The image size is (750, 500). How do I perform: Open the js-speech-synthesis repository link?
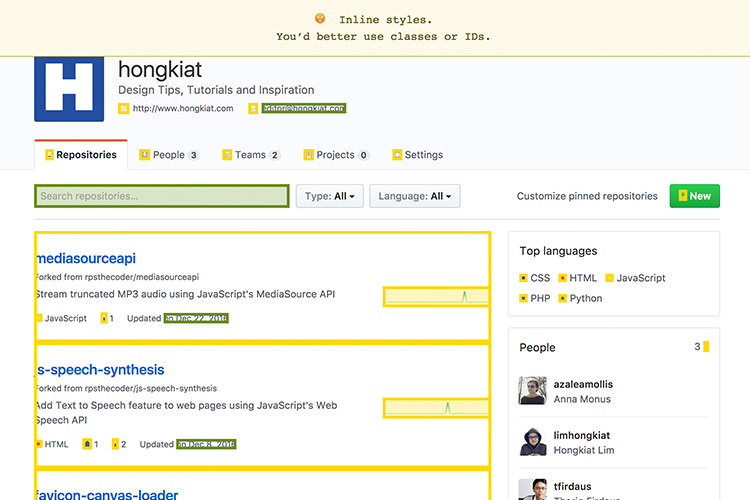point(101,370)
